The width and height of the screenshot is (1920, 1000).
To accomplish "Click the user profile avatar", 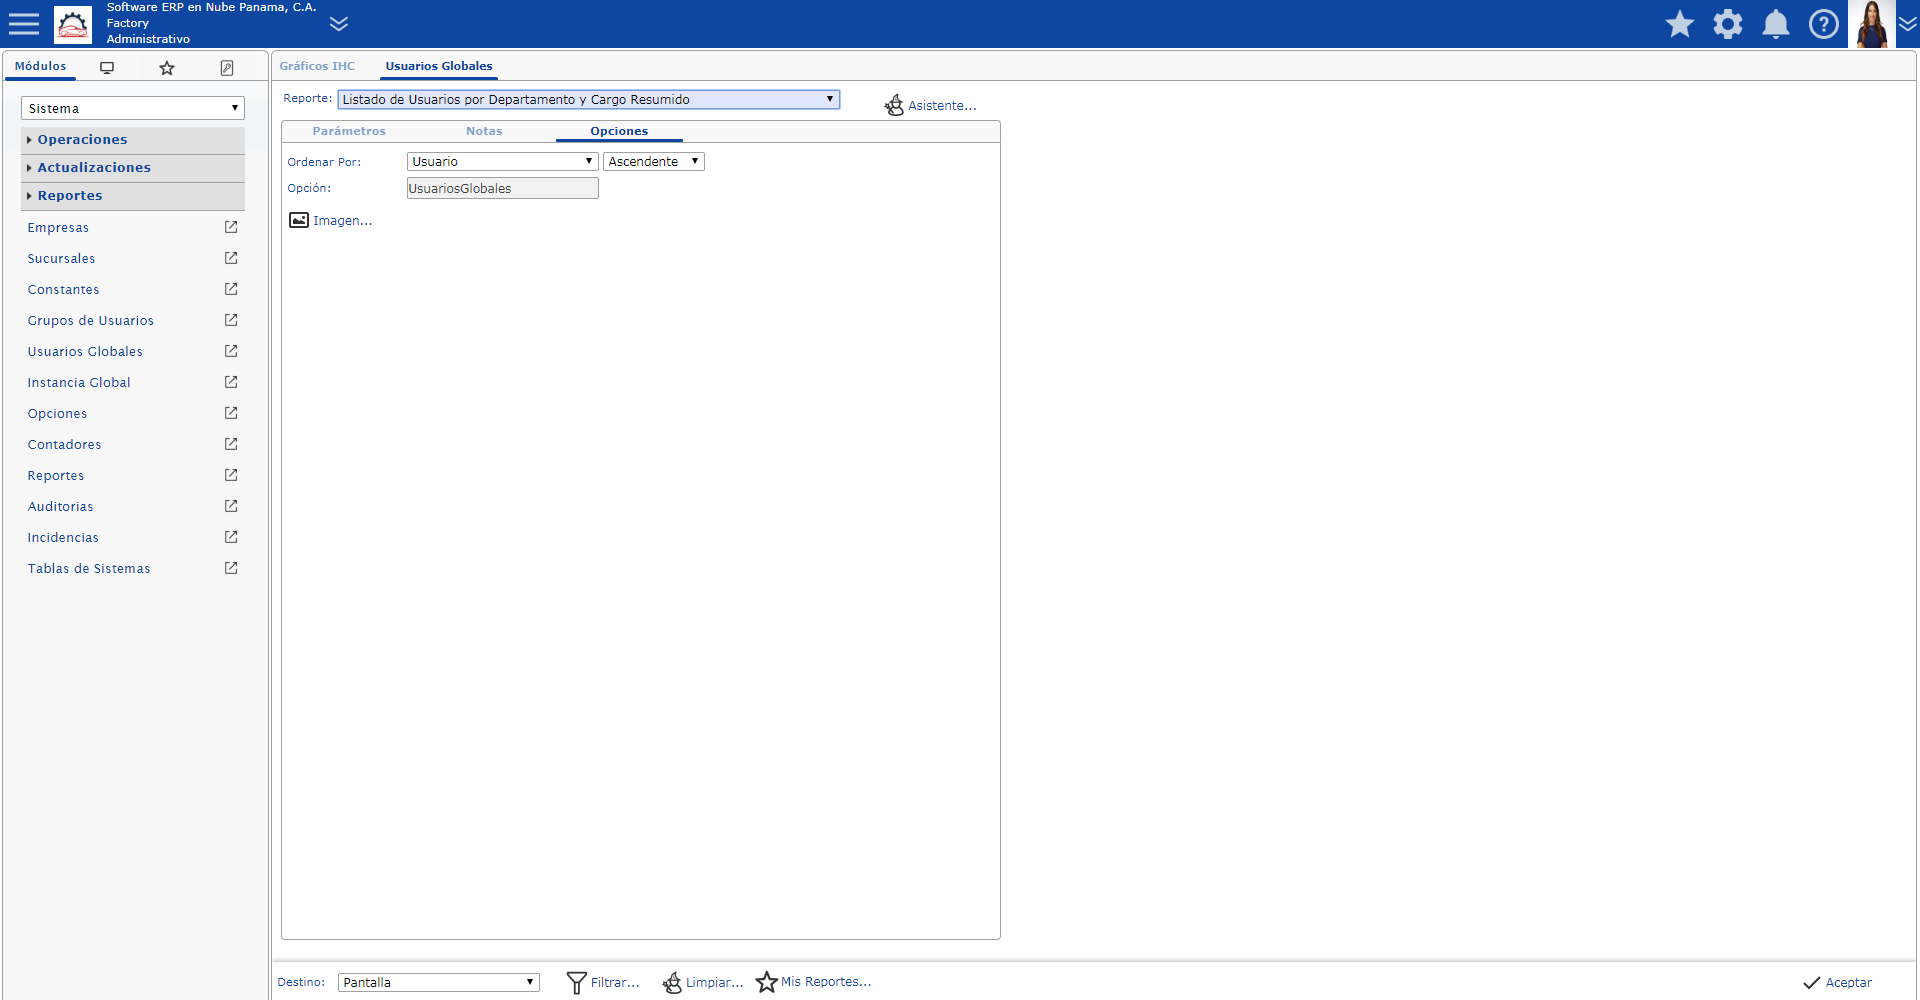I will point(1872,24).
